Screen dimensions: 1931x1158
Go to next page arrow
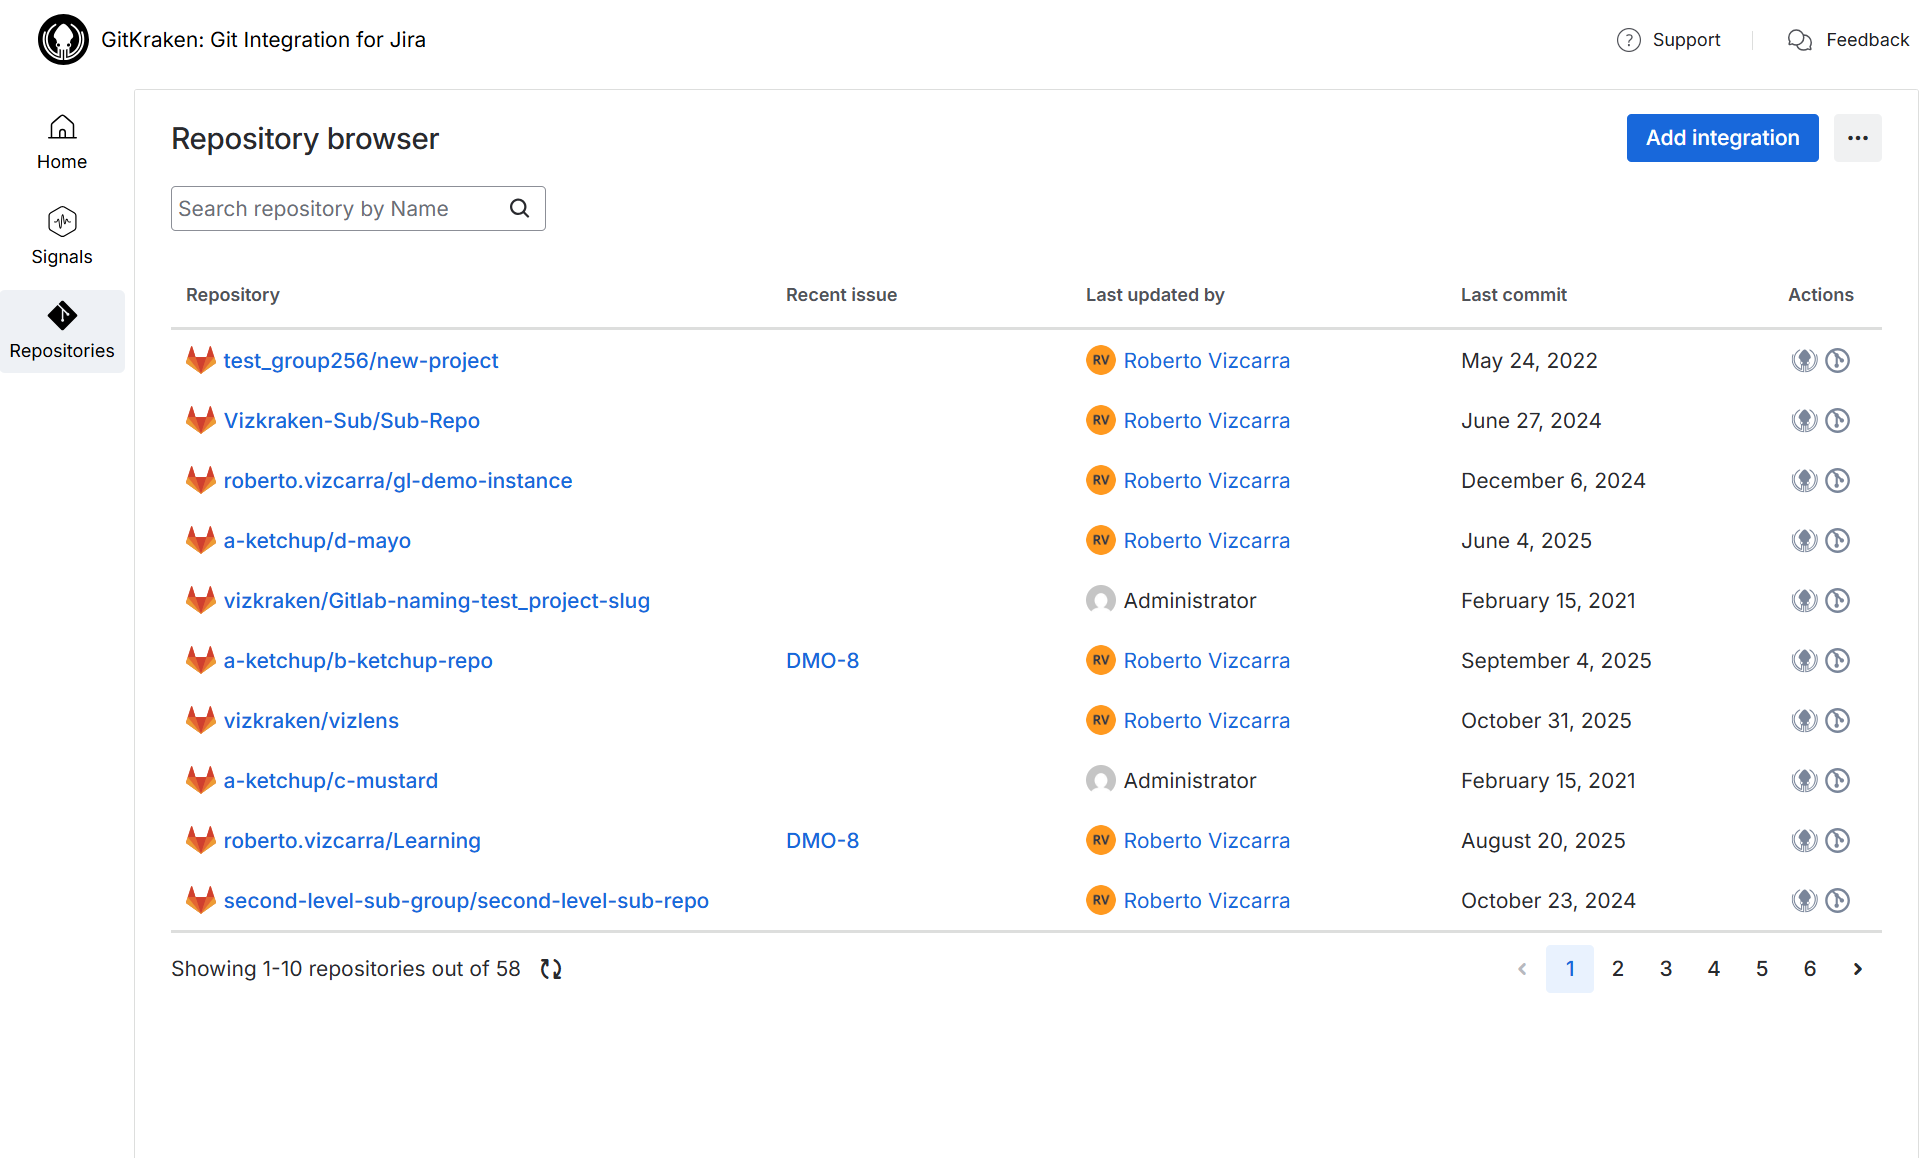pos(1857,969)
